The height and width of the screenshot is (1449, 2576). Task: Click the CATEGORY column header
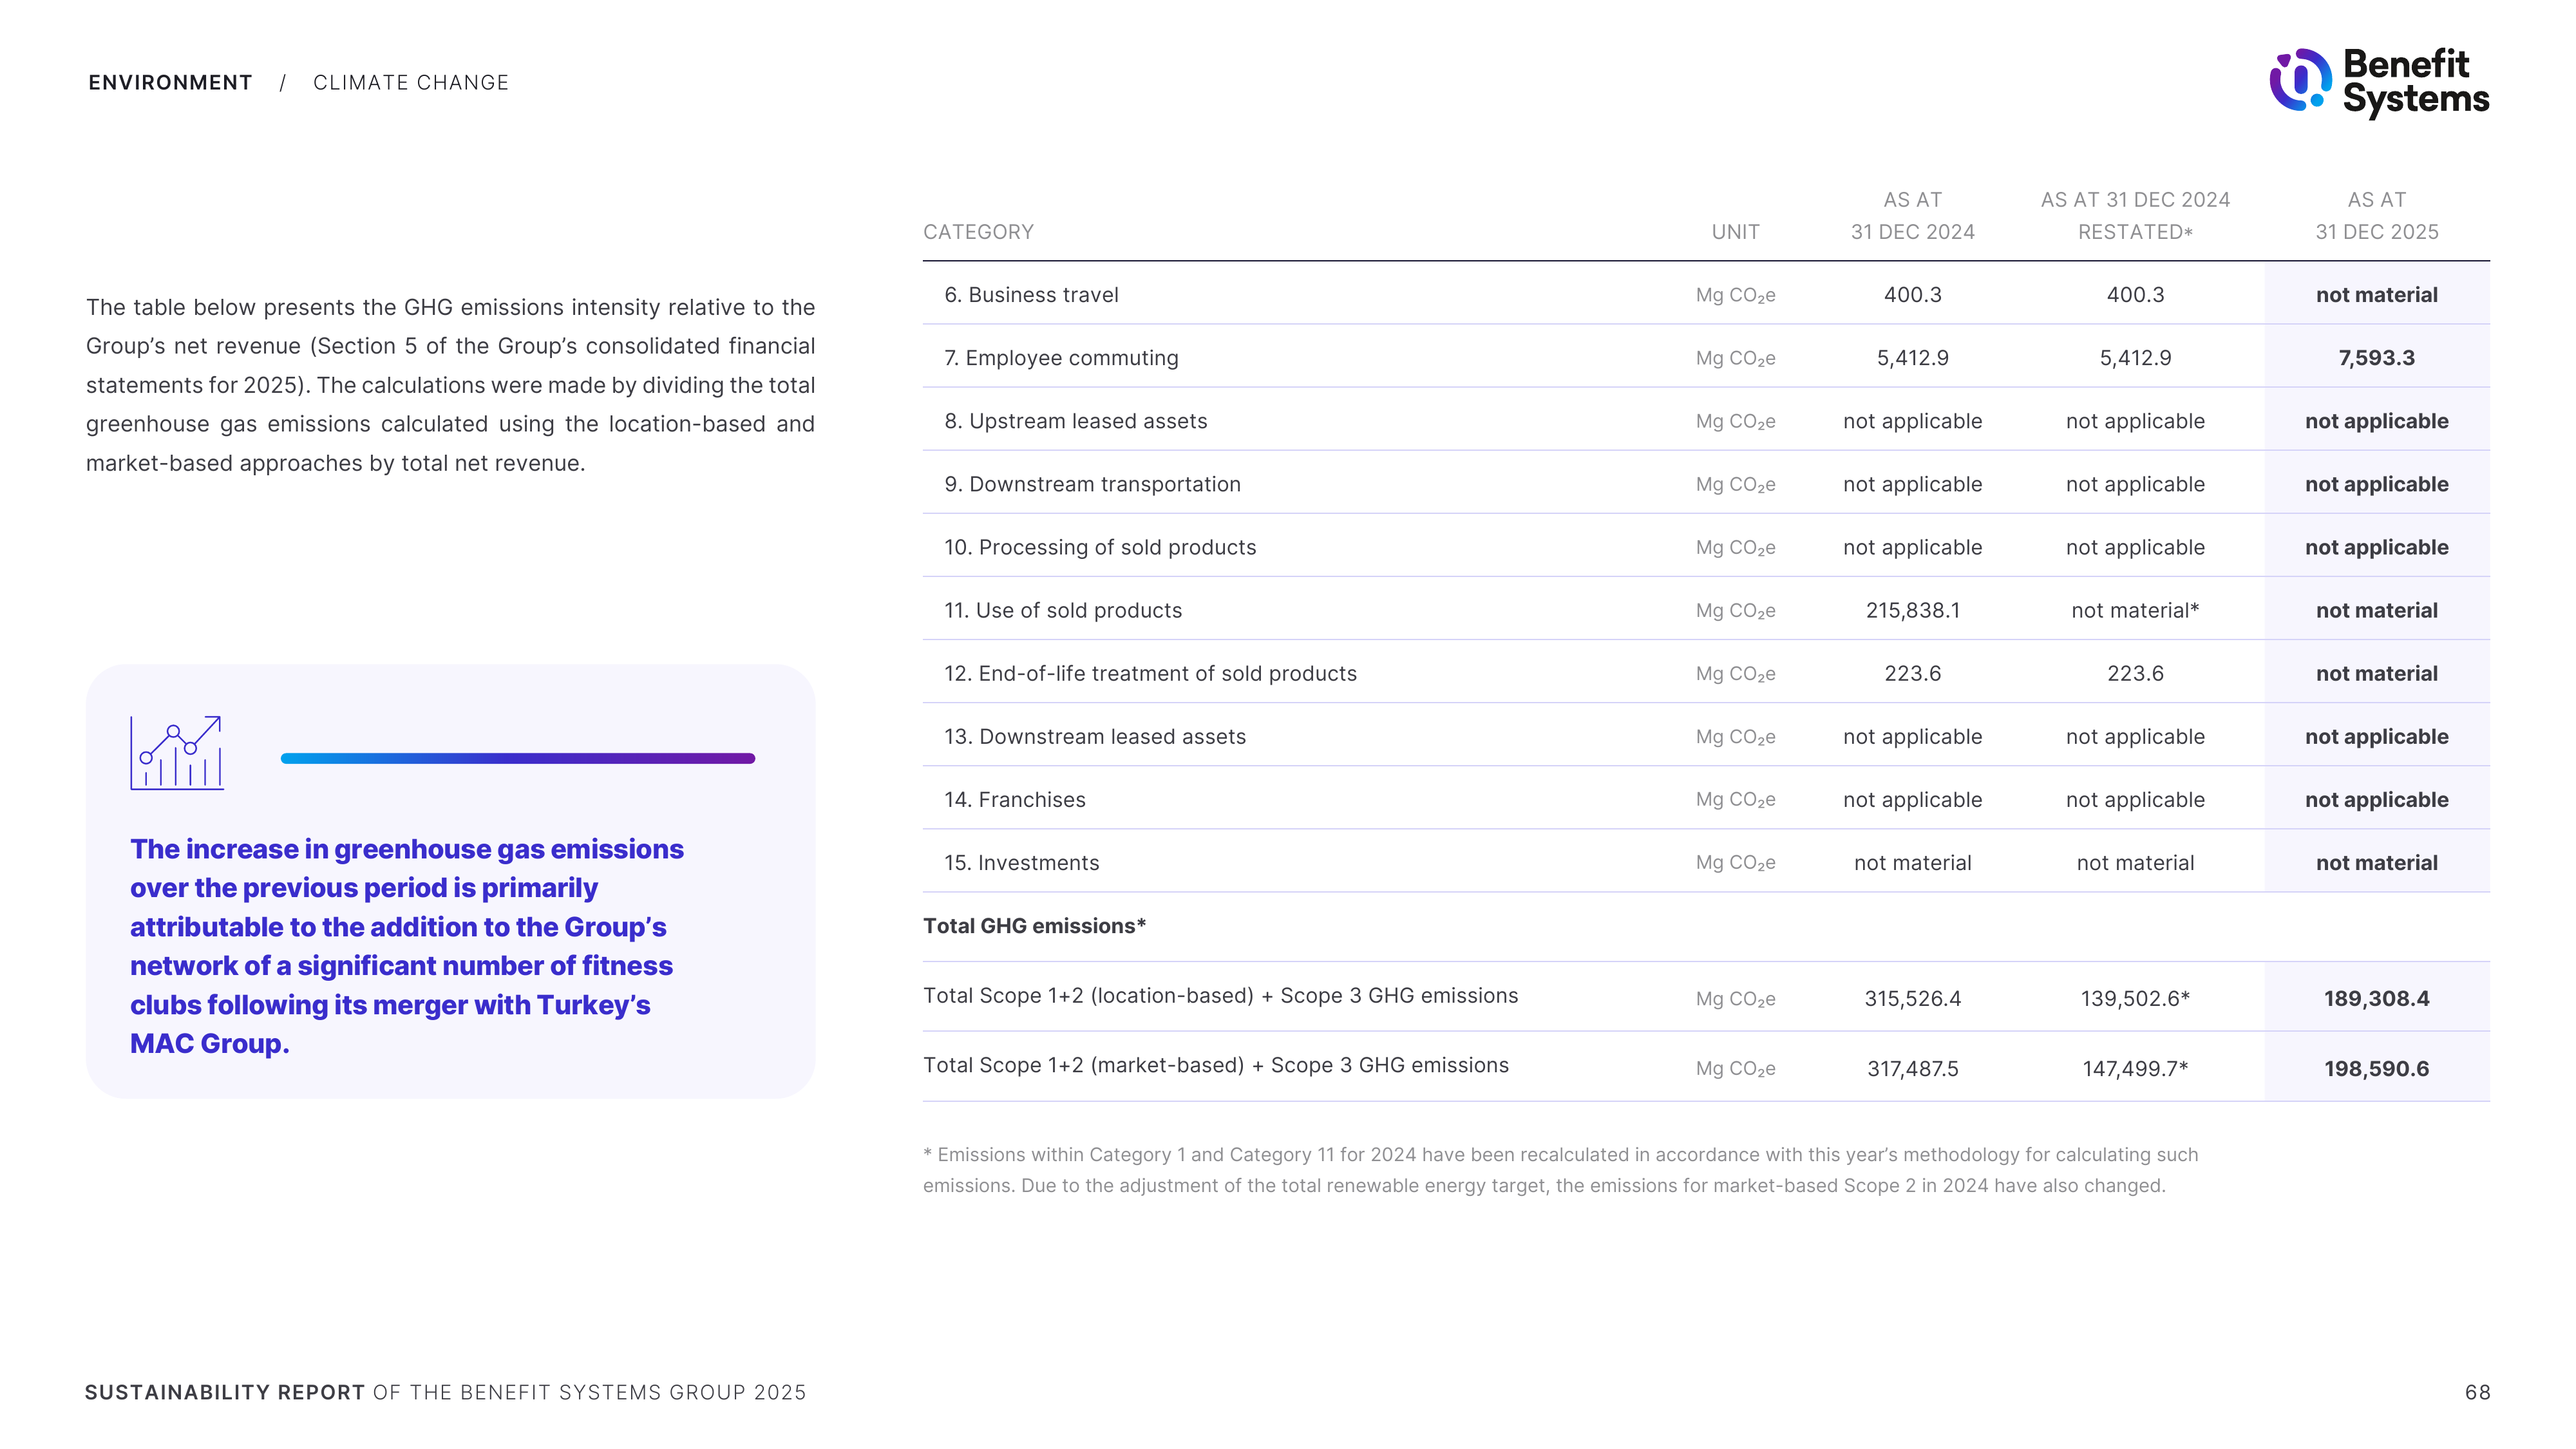(x=978, y=232)
